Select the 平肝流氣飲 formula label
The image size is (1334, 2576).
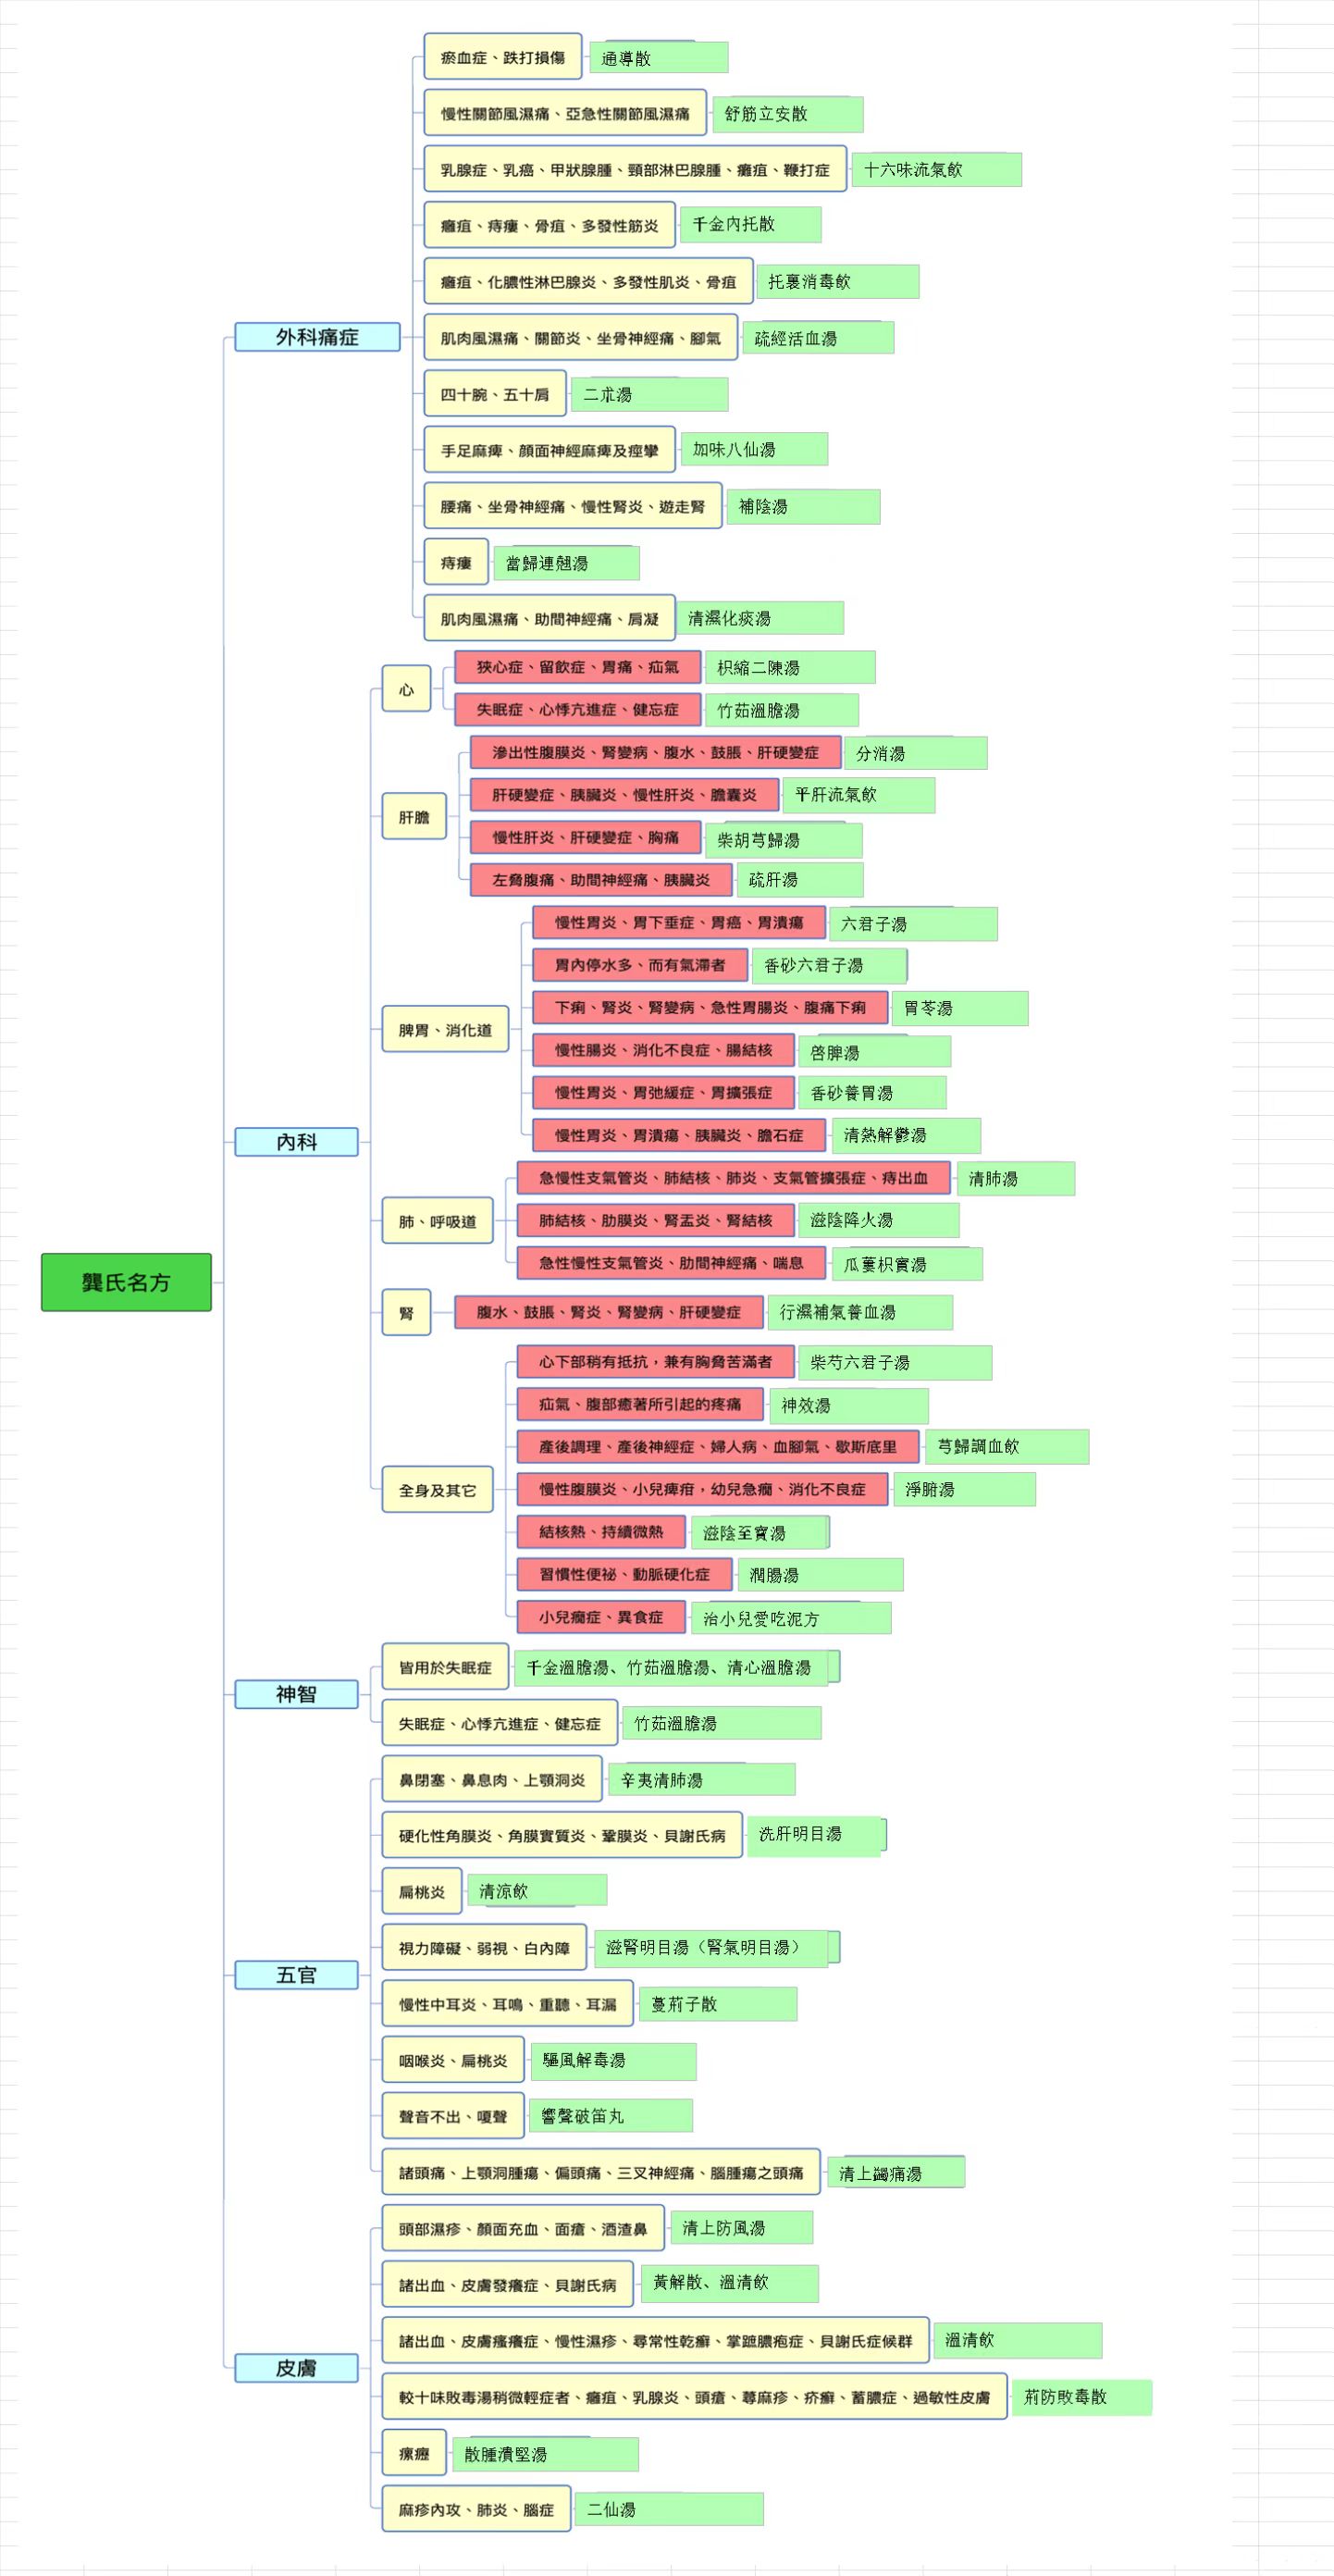coord(859,796)
